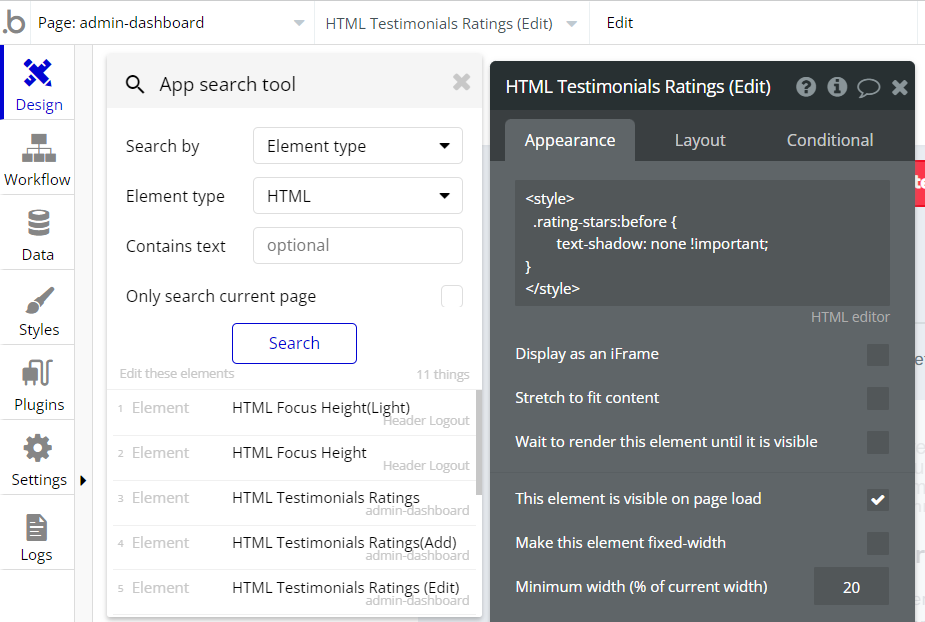925x622 pixels.
Task: Select result 2, HTML Focus Height
Action: coord(294,458)
